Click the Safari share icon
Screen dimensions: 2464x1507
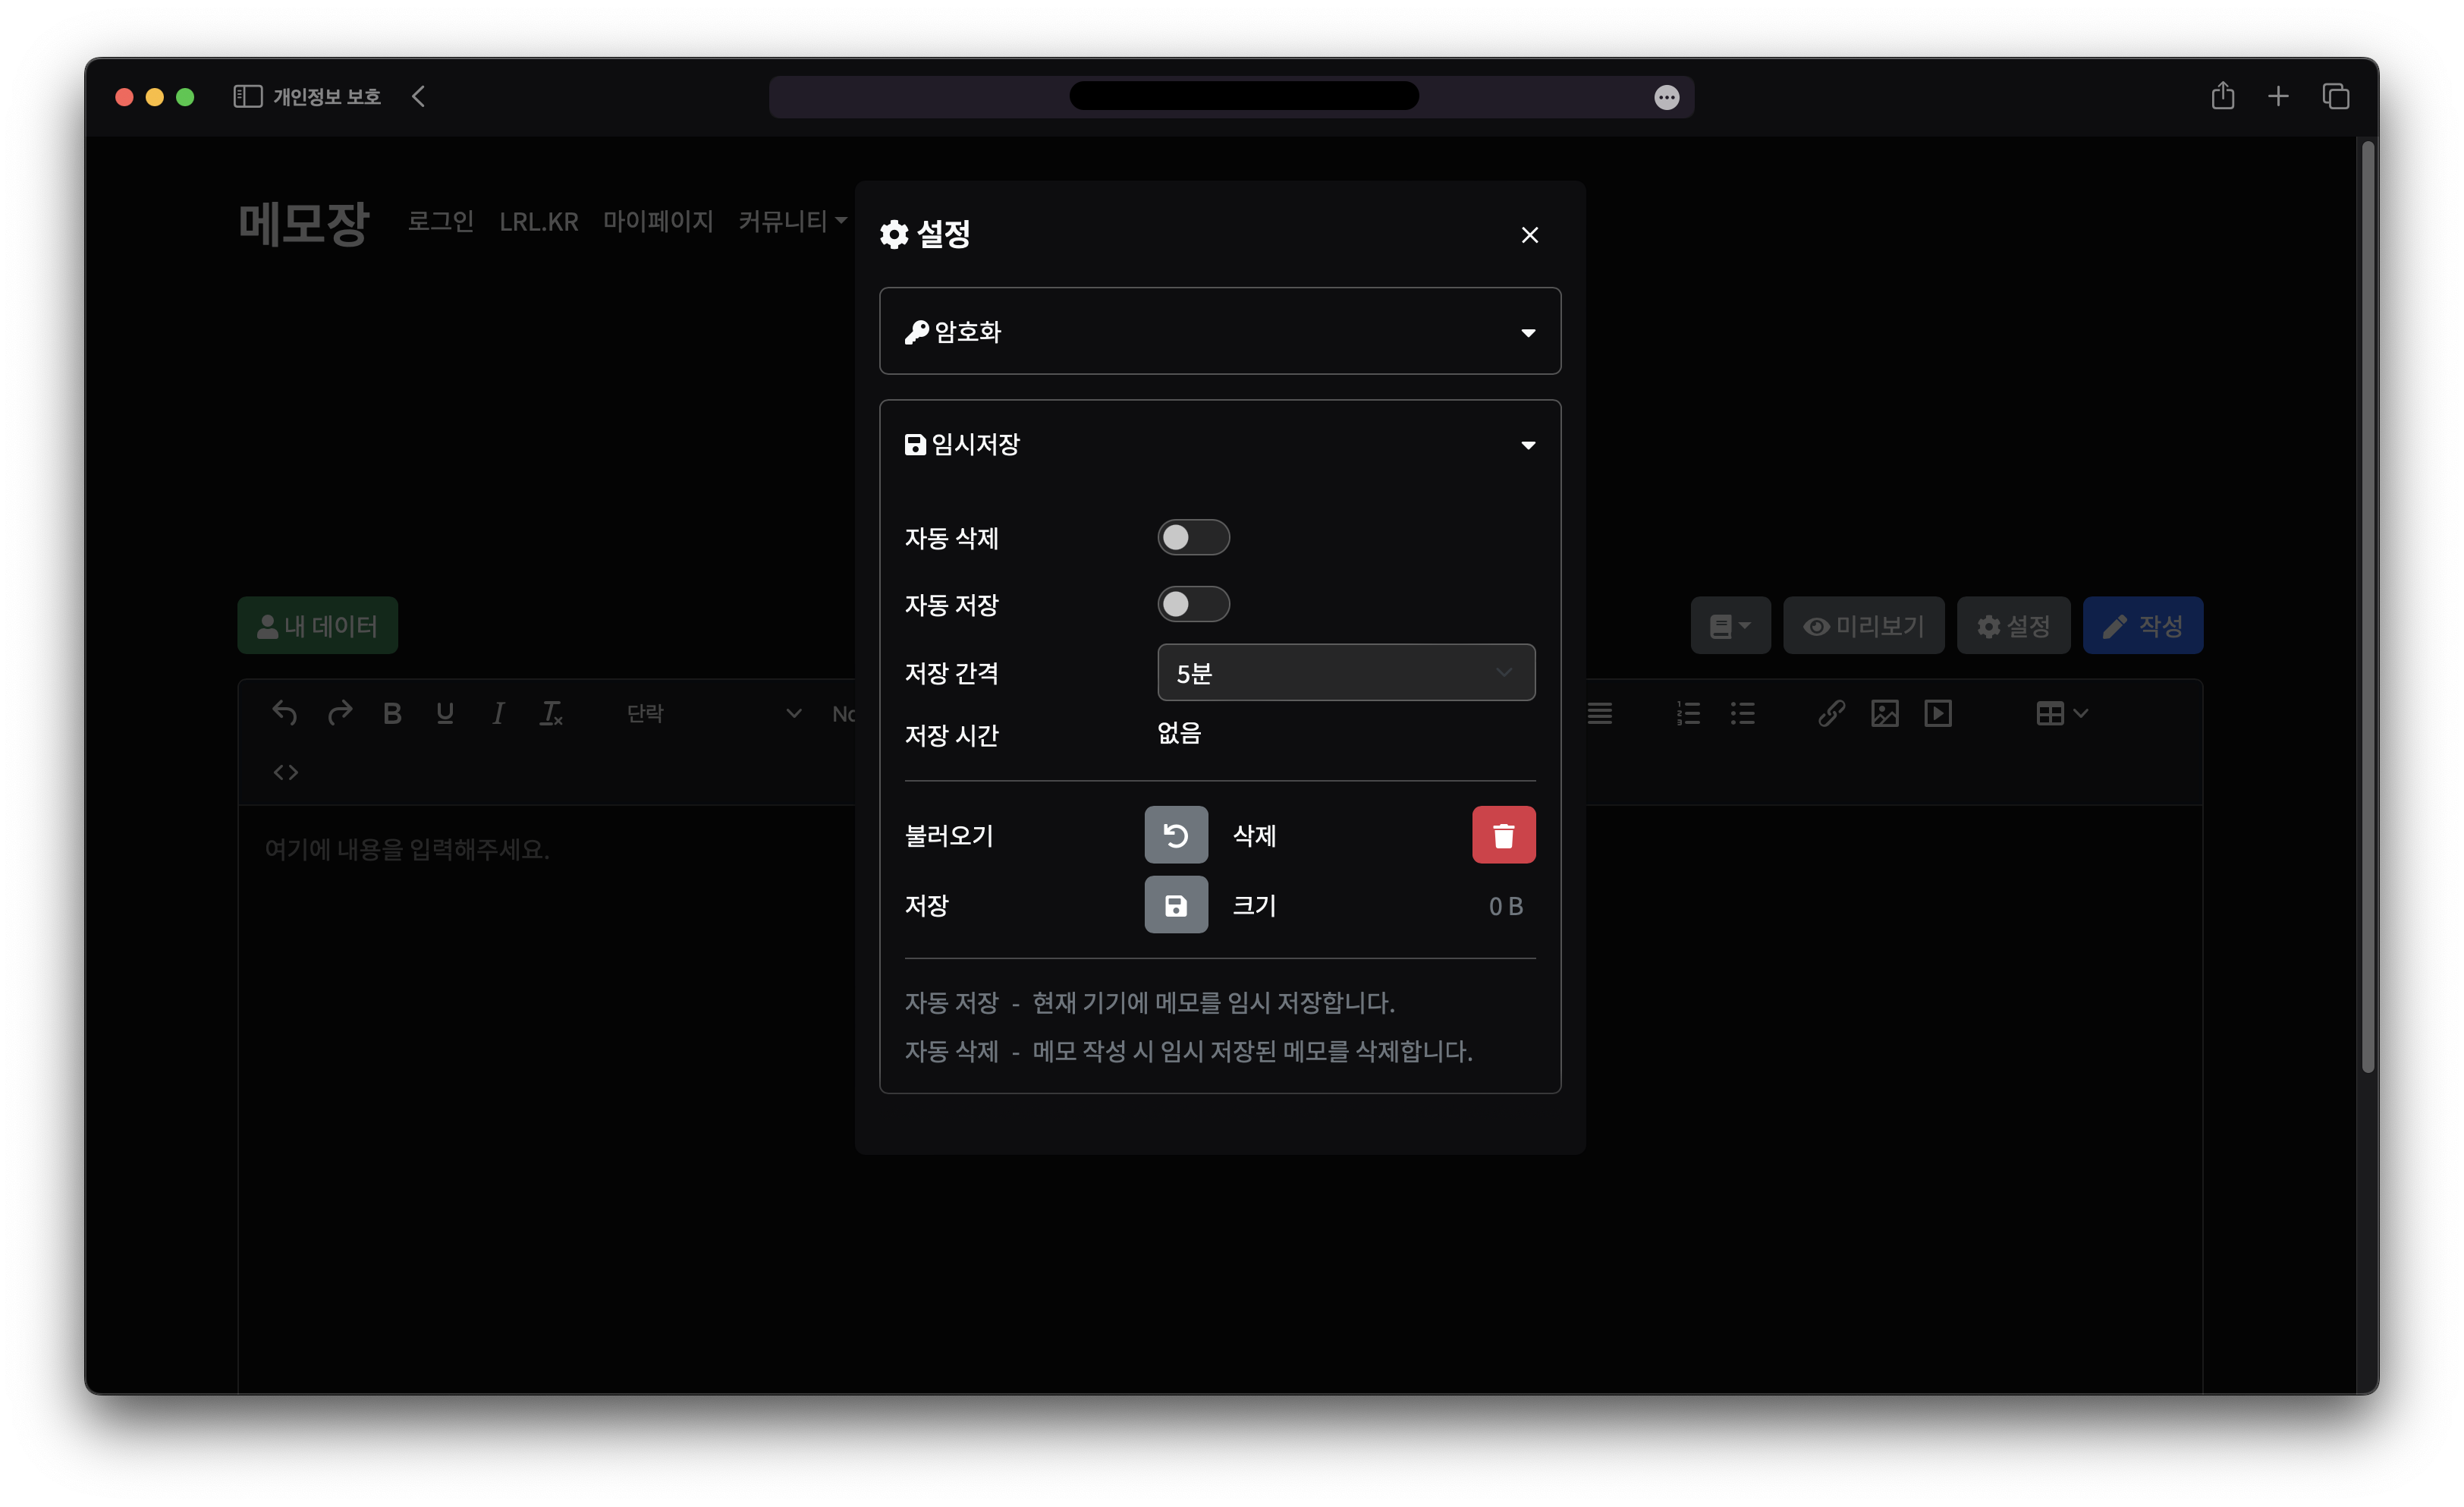click(x=2222, y=96)
